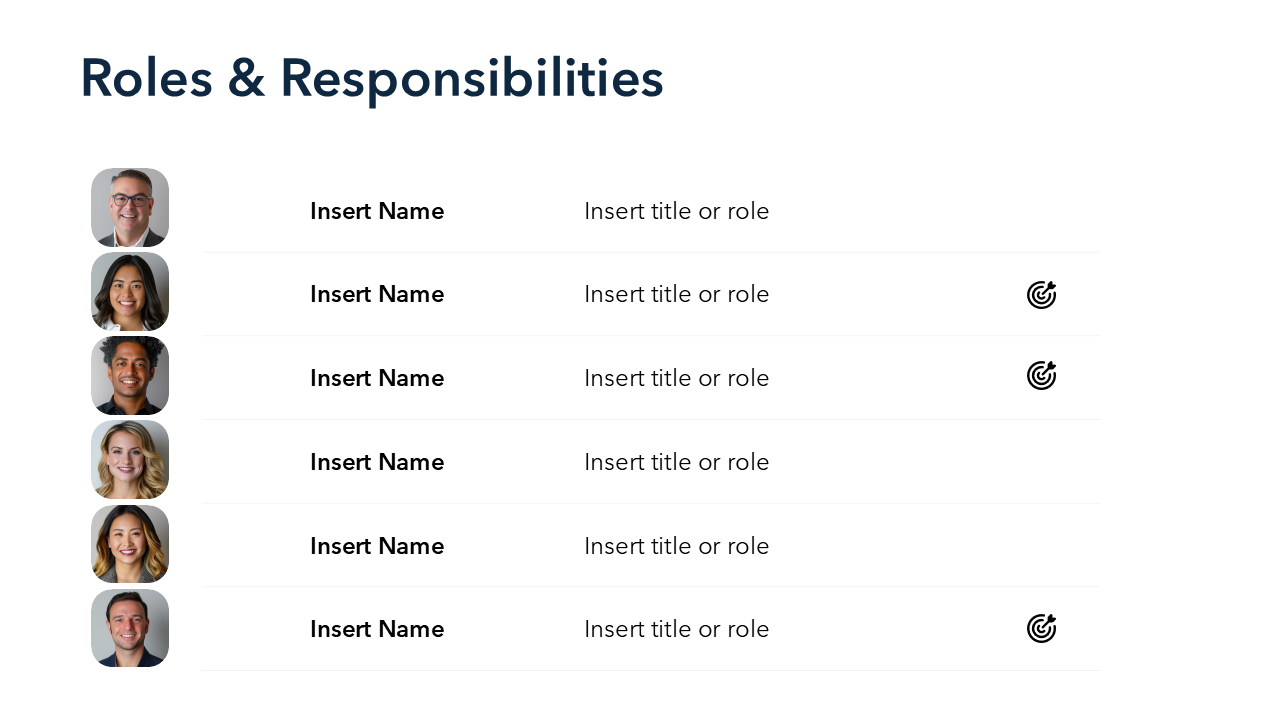
Task: Click "Insert title or role" in the first row
Action: point(676,212)
